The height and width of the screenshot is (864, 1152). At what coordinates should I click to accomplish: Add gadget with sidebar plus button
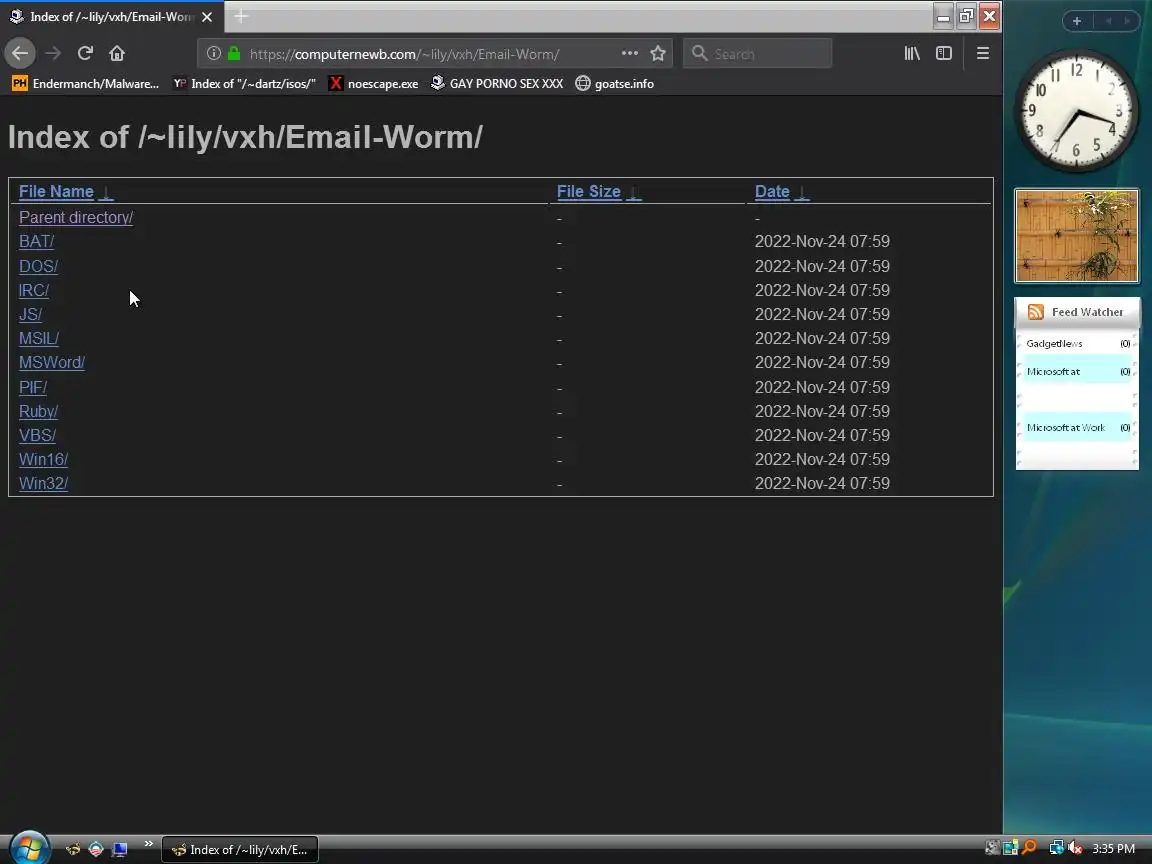(1076, 21)
